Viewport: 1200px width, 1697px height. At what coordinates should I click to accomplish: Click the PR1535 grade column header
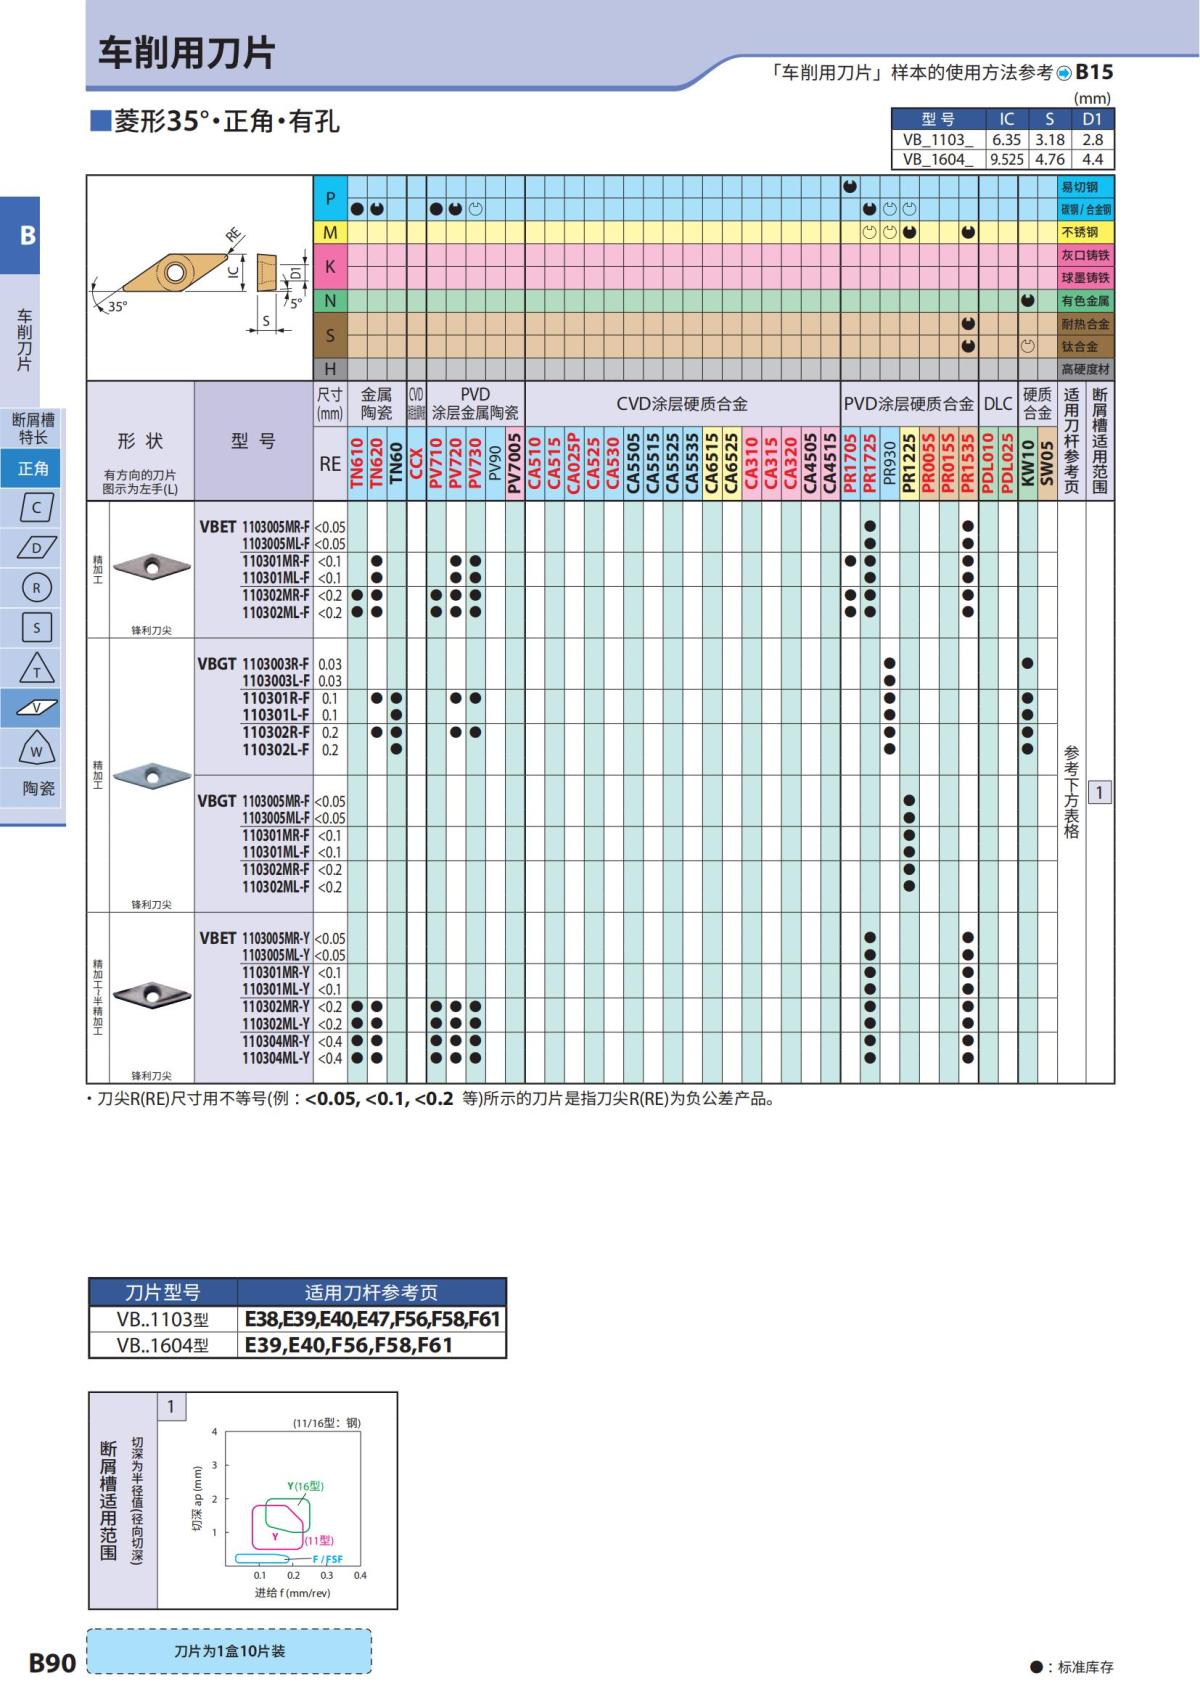pos(967,463)
